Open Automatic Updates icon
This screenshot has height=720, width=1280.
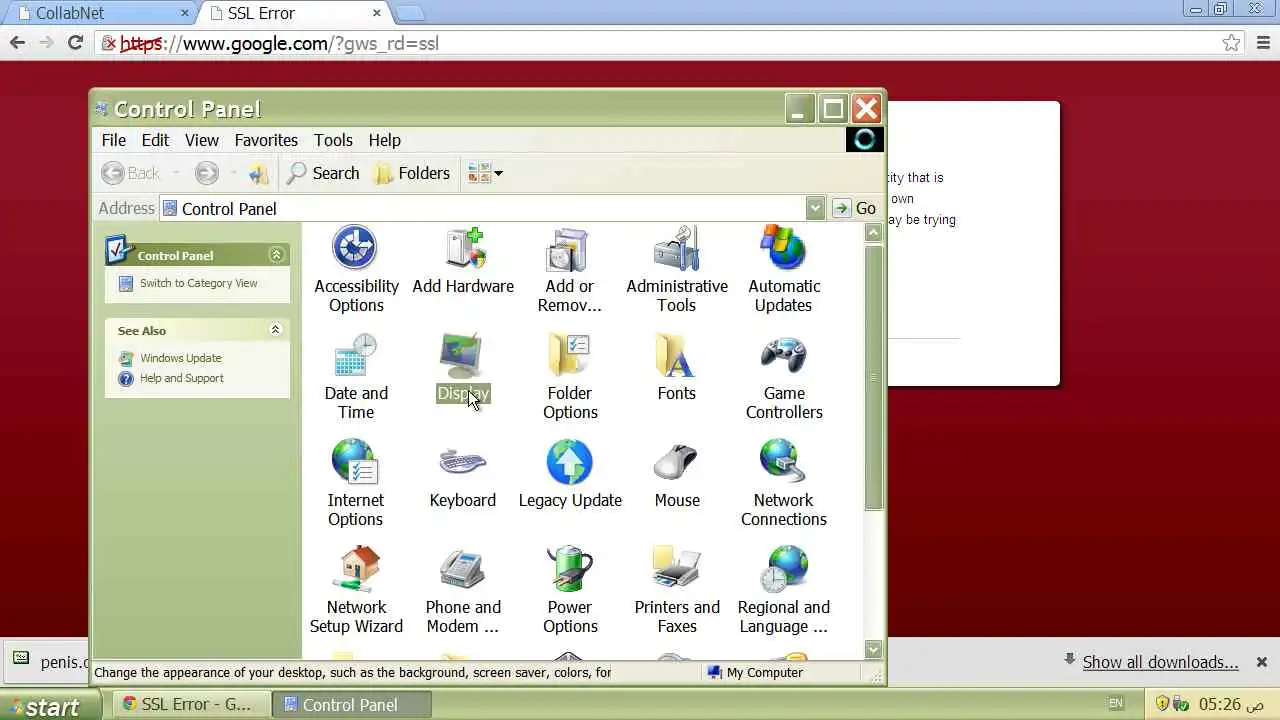[x=783, y=269]
